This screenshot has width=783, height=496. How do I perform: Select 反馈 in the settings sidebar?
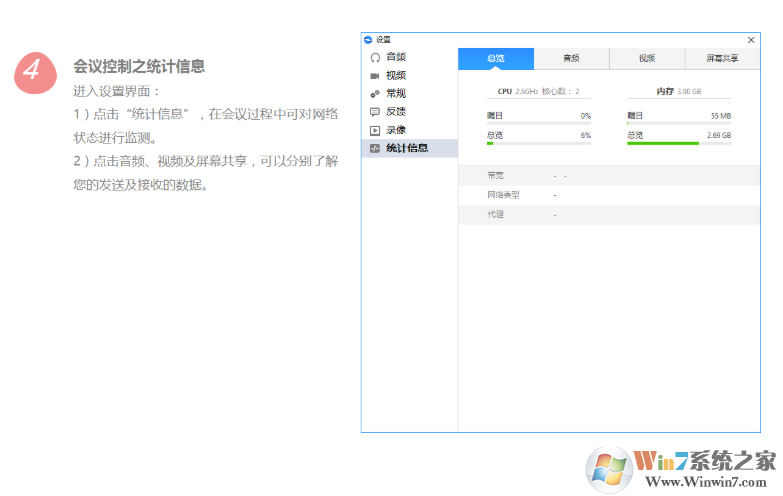pyautogui.click(x=409, y=112)
